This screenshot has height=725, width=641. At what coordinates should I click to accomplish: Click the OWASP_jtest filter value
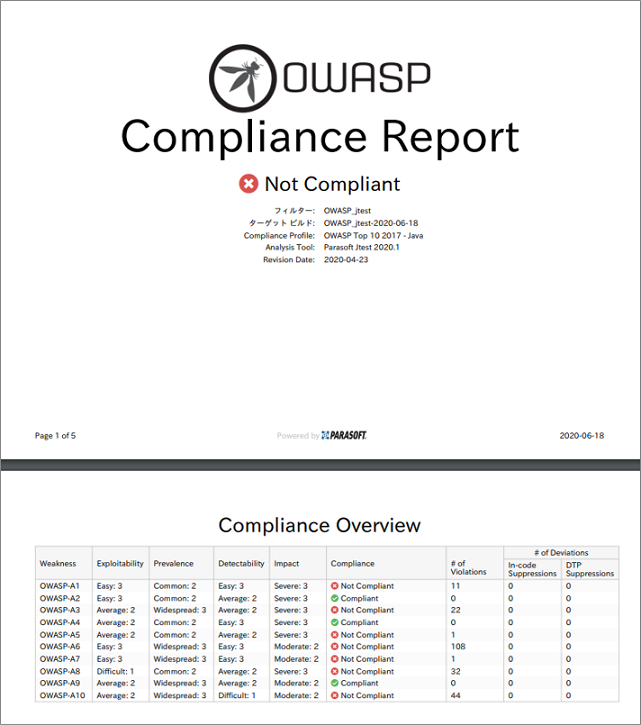pos(347,211)
